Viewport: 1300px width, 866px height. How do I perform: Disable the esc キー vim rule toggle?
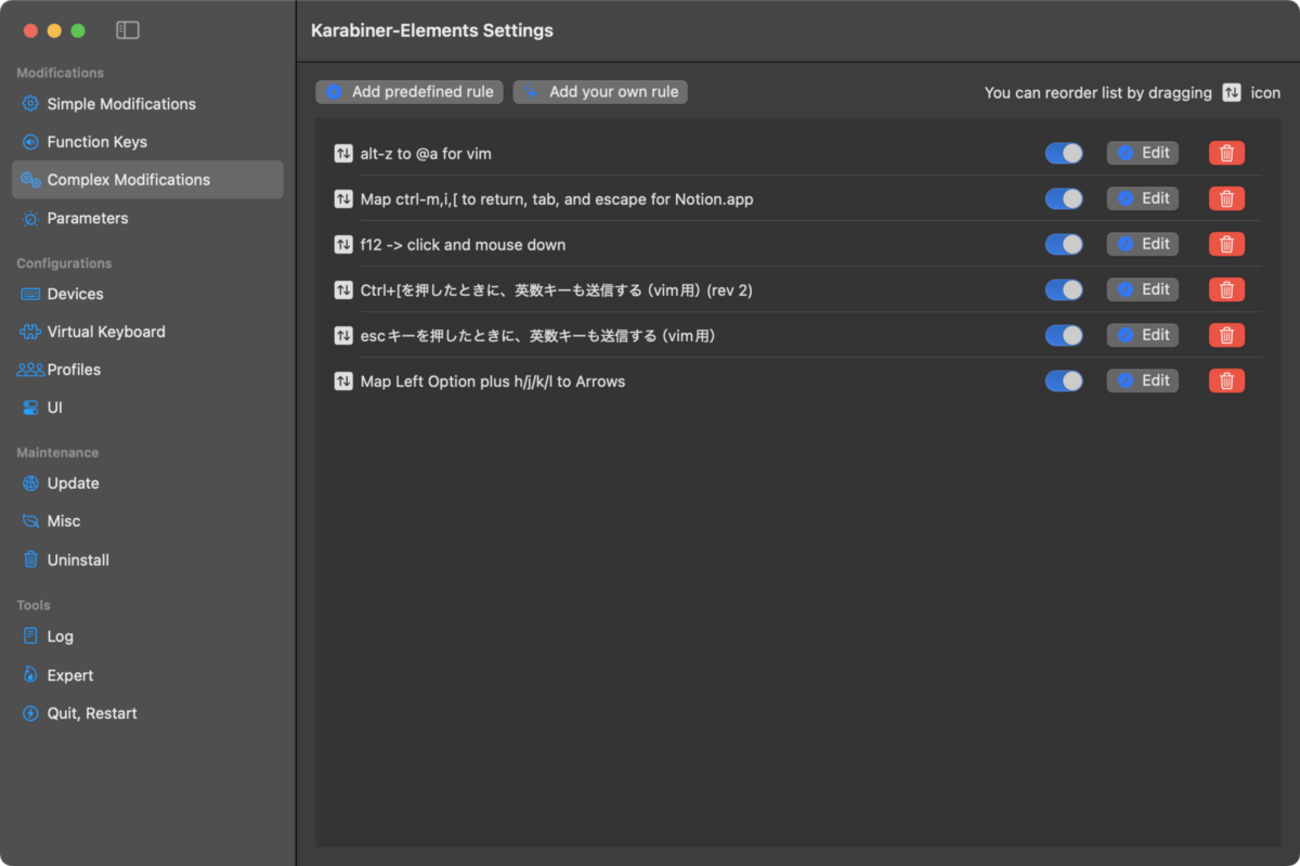1064,335
